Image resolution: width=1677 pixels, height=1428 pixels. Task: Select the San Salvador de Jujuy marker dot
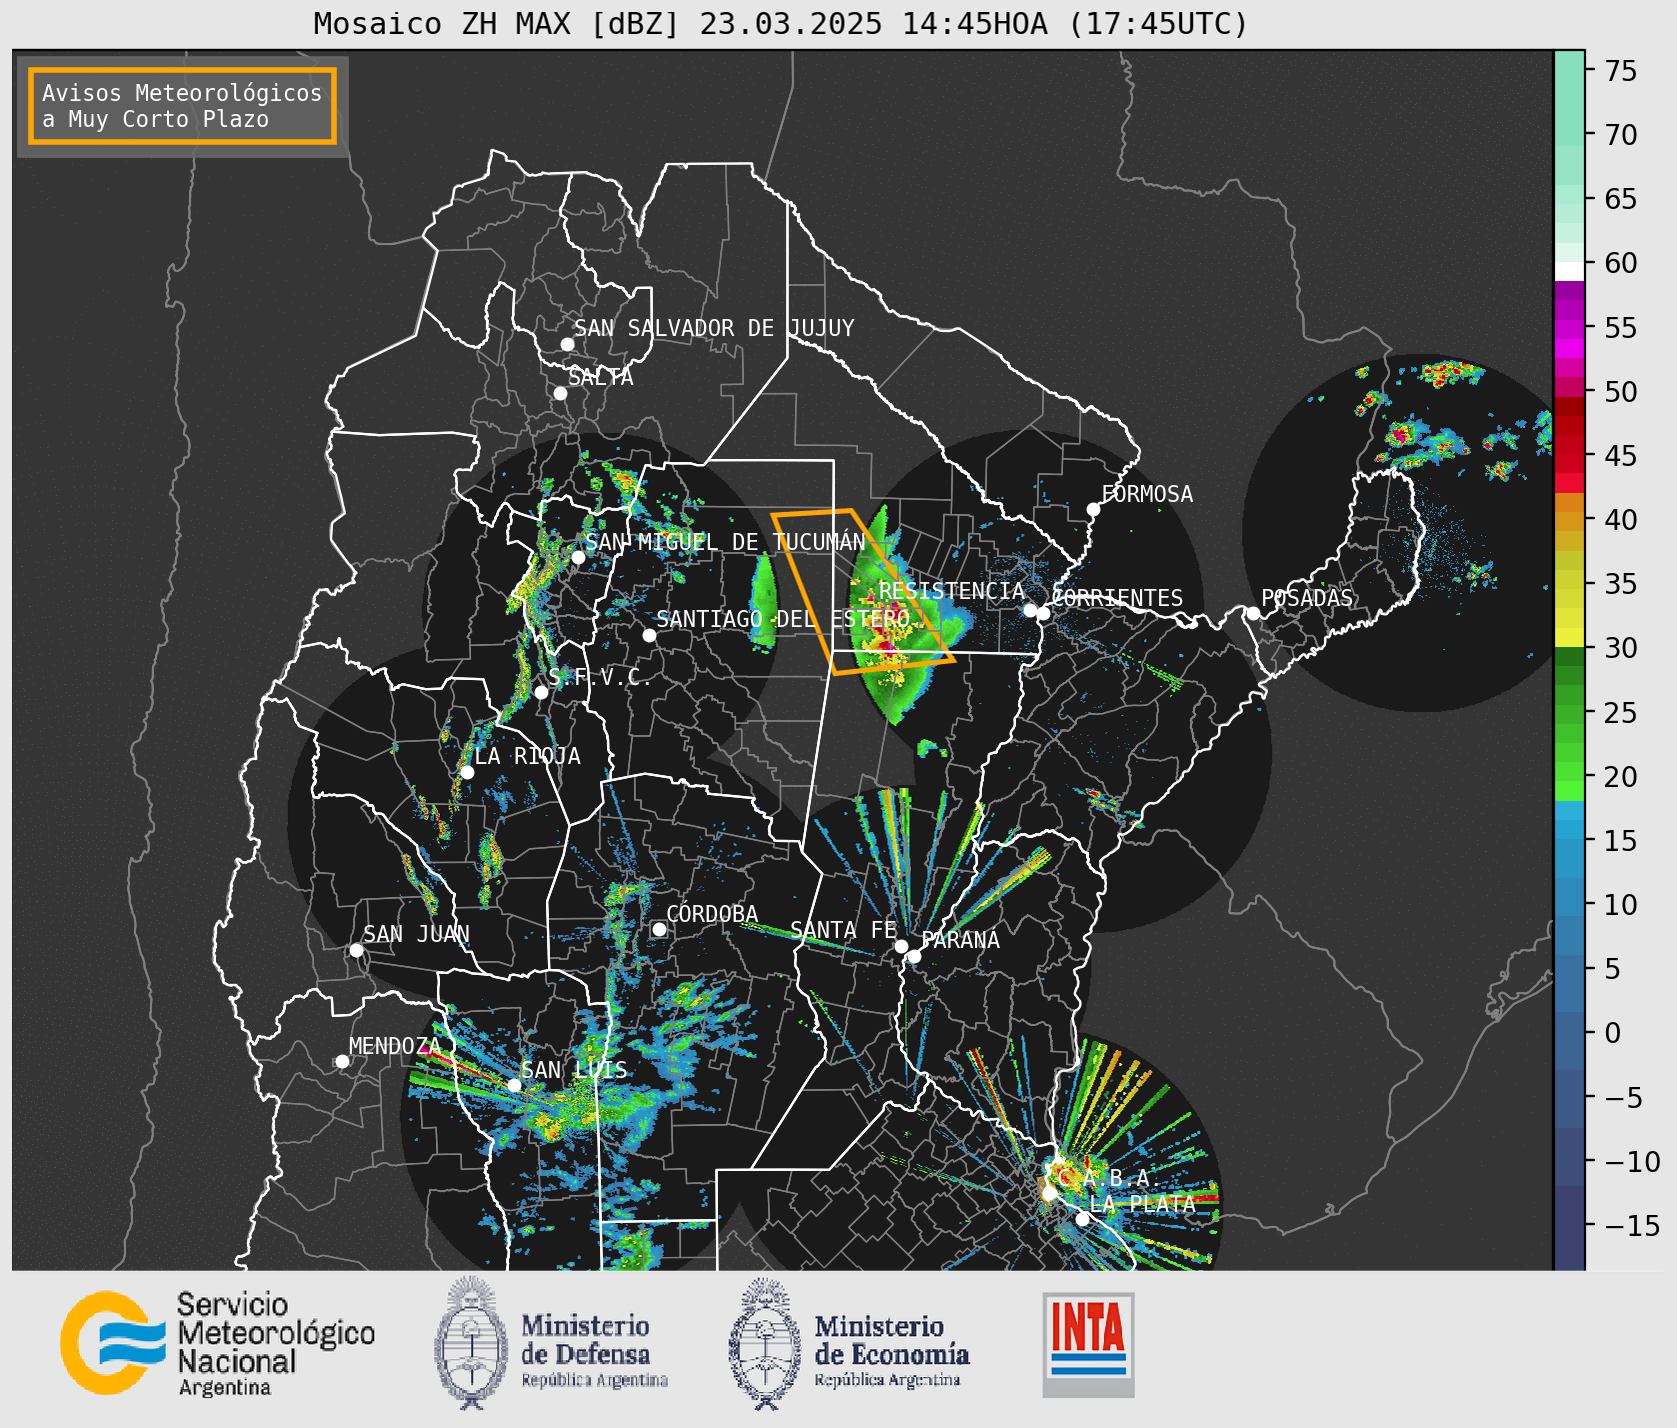[567, 344]
